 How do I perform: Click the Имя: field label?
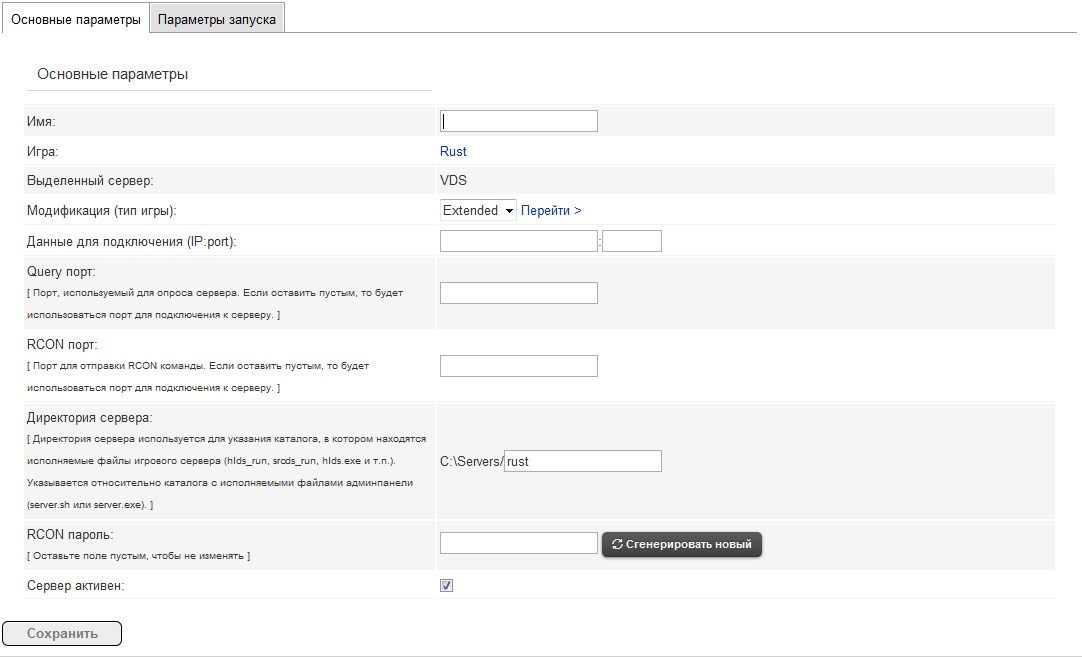point(41,121)
